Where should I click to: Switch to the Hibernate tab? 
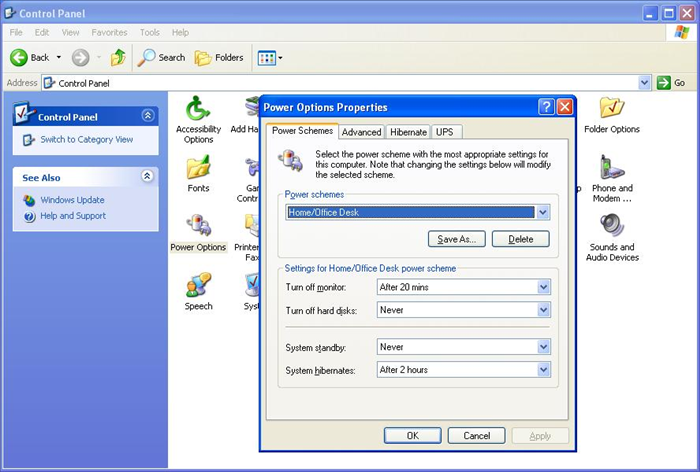(x=408, y=132)
